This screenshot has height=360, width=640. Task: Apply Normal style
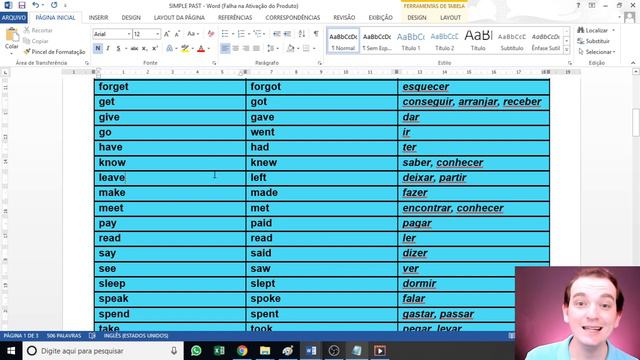point(343,41)
